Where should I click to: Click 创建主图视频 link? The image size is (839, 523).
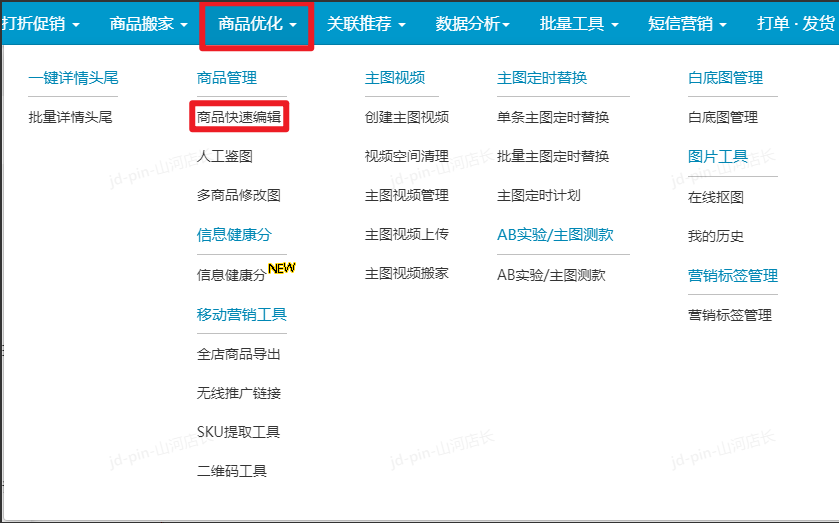coord(407,117)
